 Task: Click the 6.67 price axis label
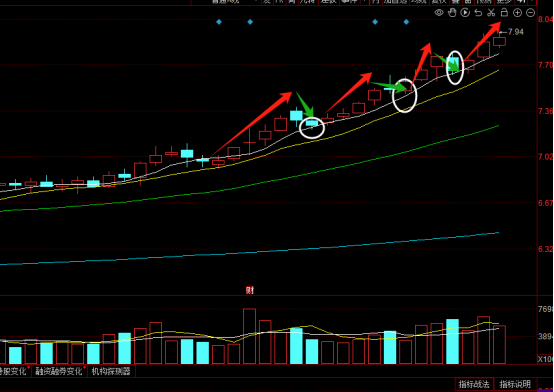546,203
